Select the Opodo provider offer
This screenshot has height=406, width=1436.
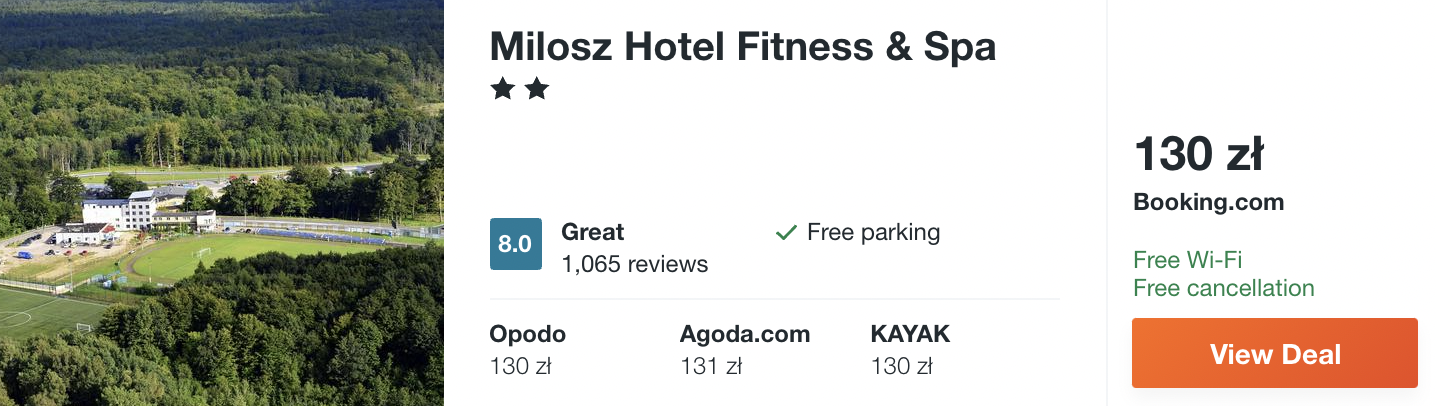(528, 350)
